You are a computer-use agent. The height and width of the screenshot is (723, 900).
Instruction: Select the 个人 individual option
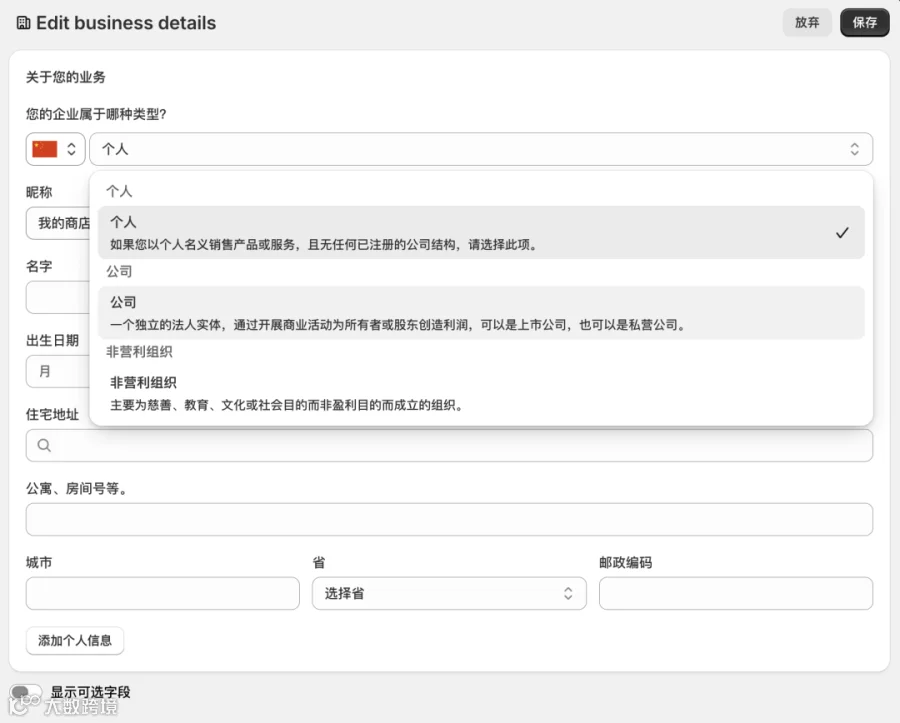point(481,232)
